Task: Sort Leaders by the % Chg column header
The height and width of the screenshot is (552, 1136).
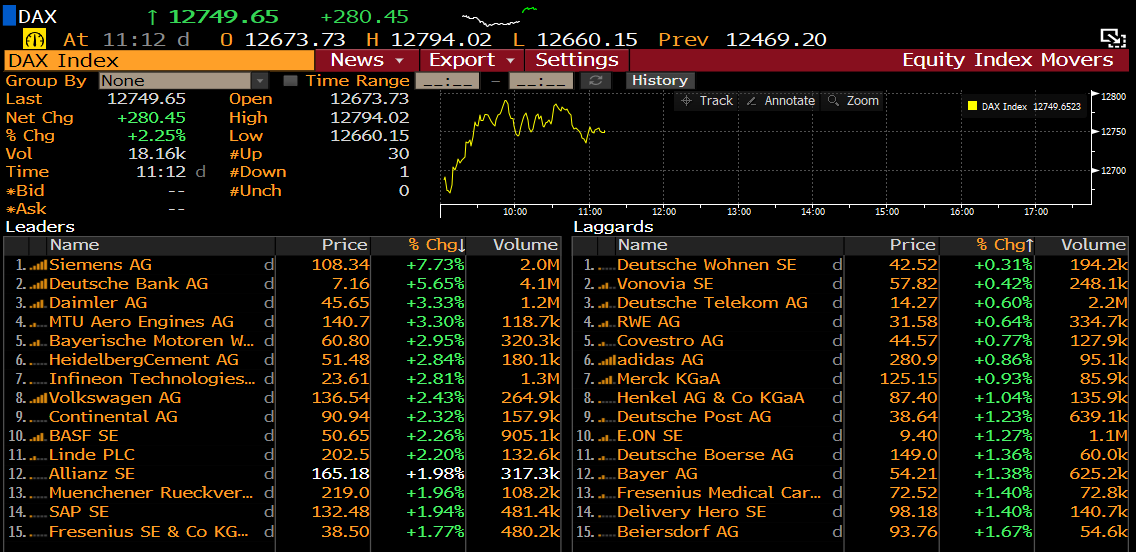Action: coord(417,246)
